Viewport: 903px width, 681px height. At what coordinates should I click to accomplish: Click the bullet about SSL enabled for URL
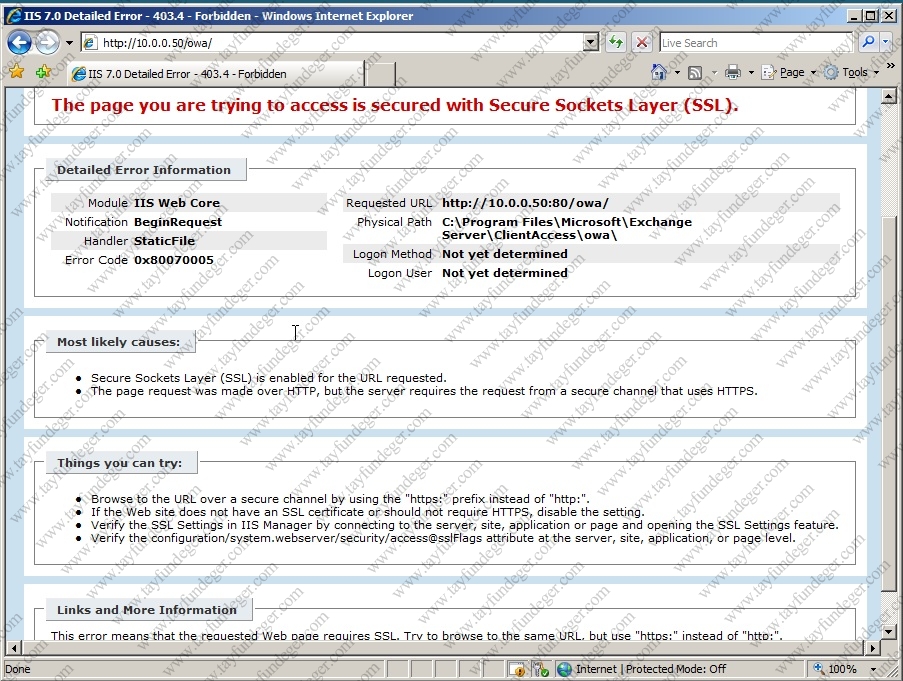click(x=268, y=378)
